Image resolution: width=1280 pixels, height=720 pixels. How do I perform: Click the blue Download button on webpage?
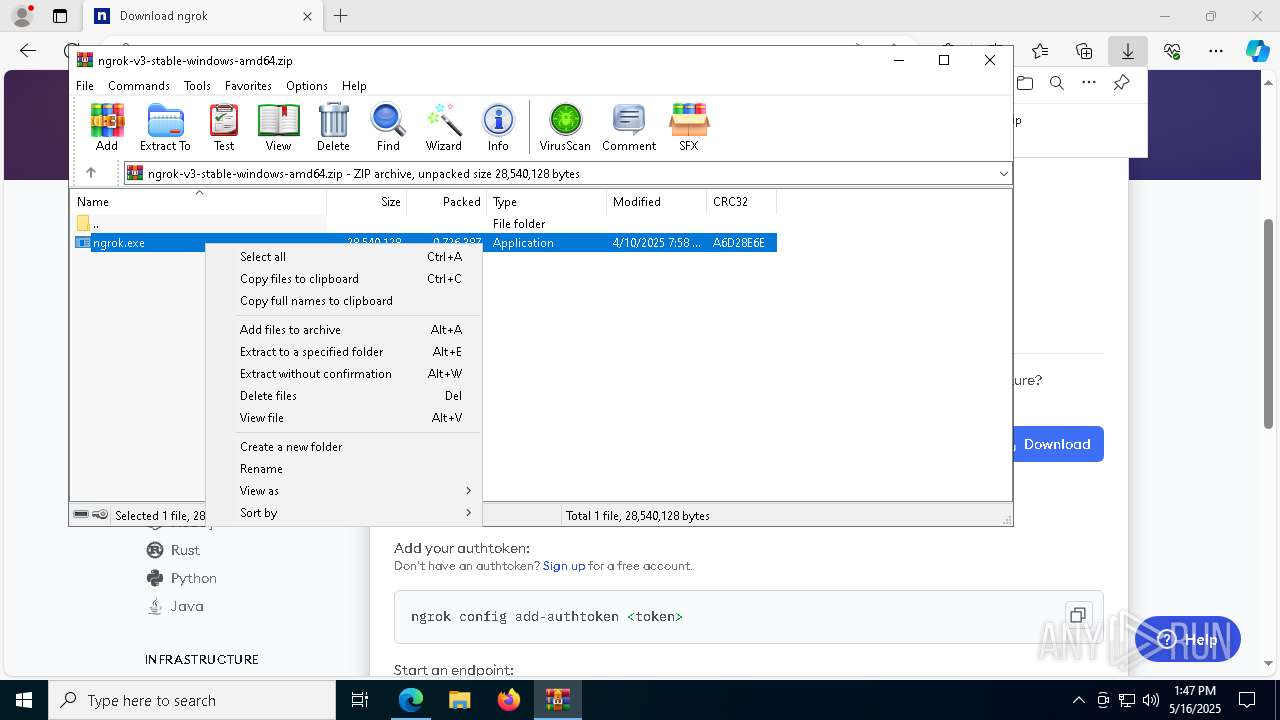click(x=1058, y=444)
